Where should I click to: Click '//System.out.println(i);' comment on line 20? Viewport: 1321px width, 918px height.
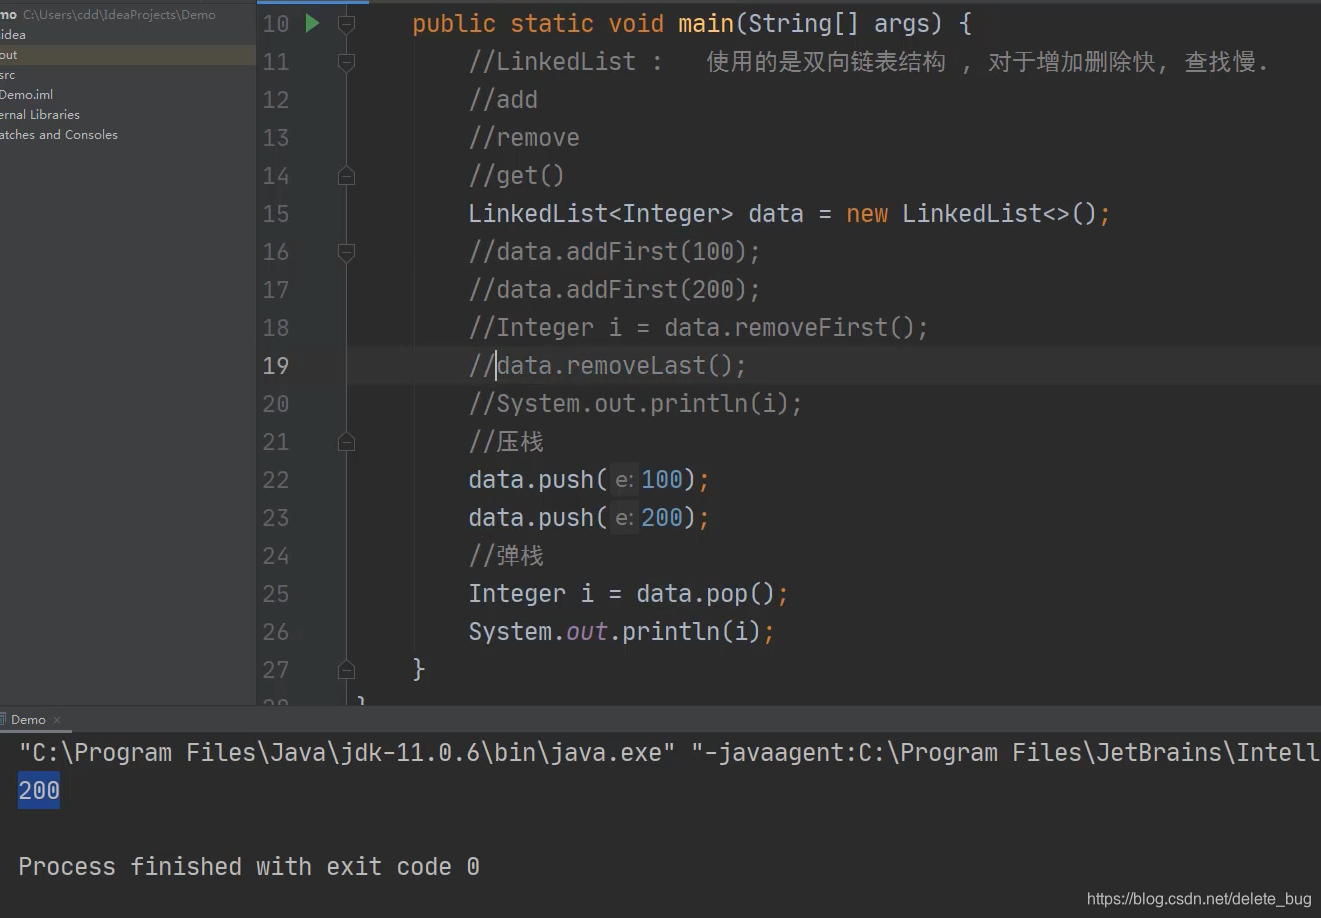[x=636, y=404]
